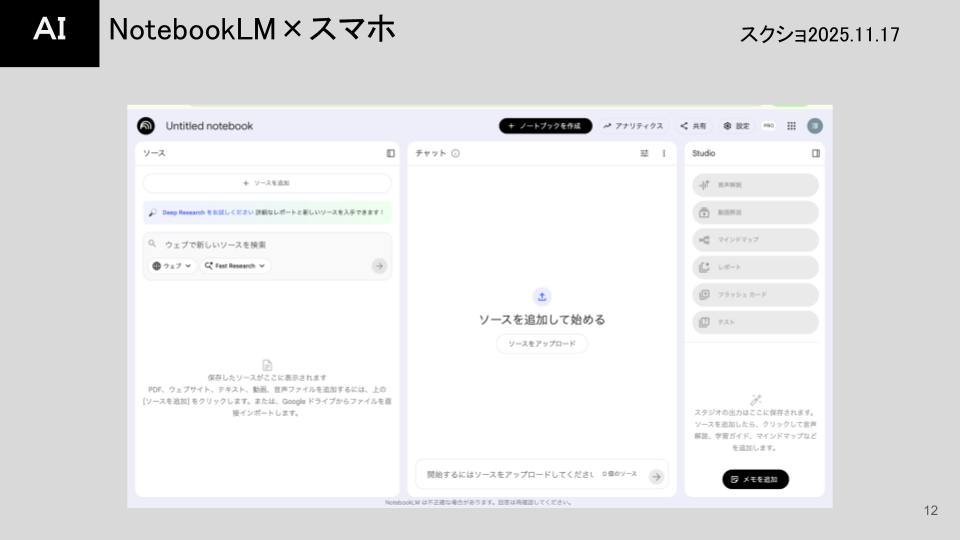The width and height of the screenshot is (960, 540).
Task: Click the chat info icon beside チャット
Action: [x=455, y=153]
